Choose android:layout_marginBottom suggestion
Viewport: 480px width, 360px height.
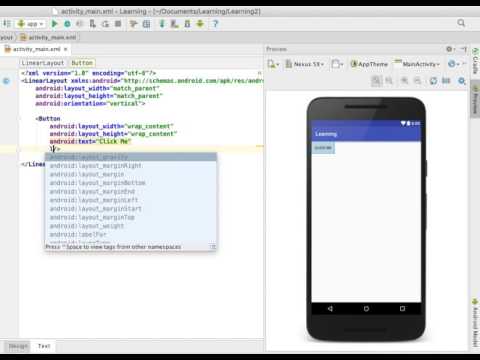[131, 183]
